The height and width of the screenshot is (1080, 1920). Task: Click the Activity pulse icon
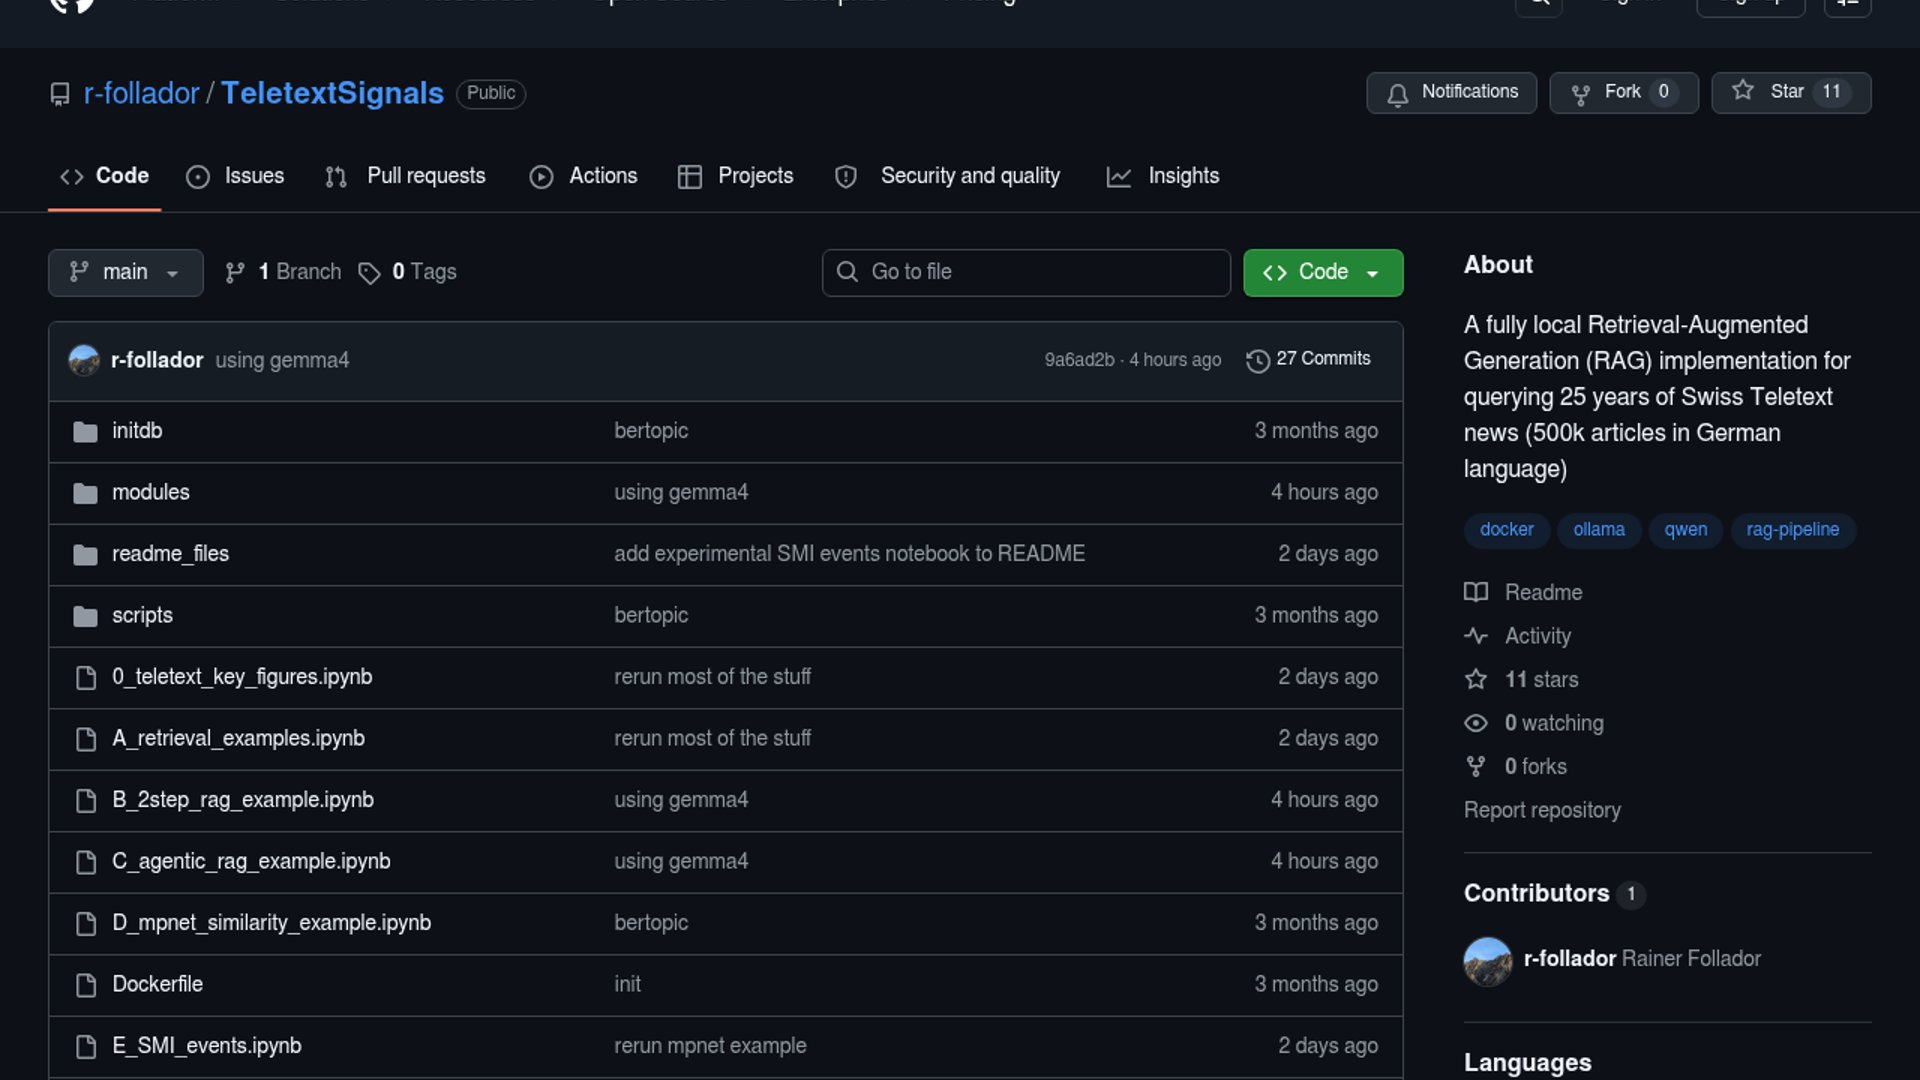point(1476,636)
